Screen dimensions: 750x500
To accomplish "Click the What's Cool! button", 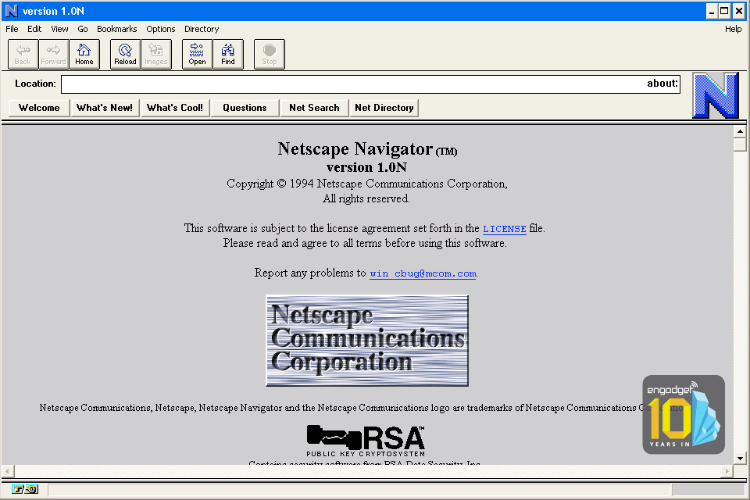I will [x=175, y=108].
